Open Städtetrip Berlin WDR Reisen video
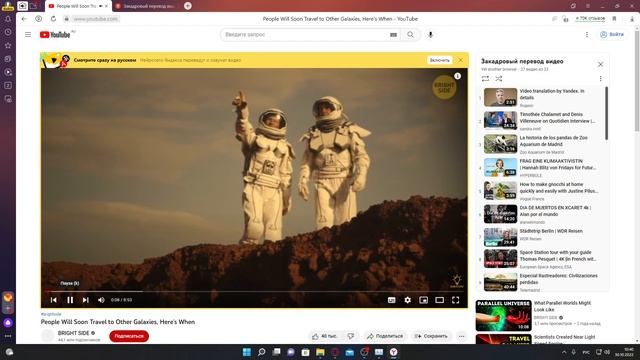Screen dimensions: 640x360 541,237
